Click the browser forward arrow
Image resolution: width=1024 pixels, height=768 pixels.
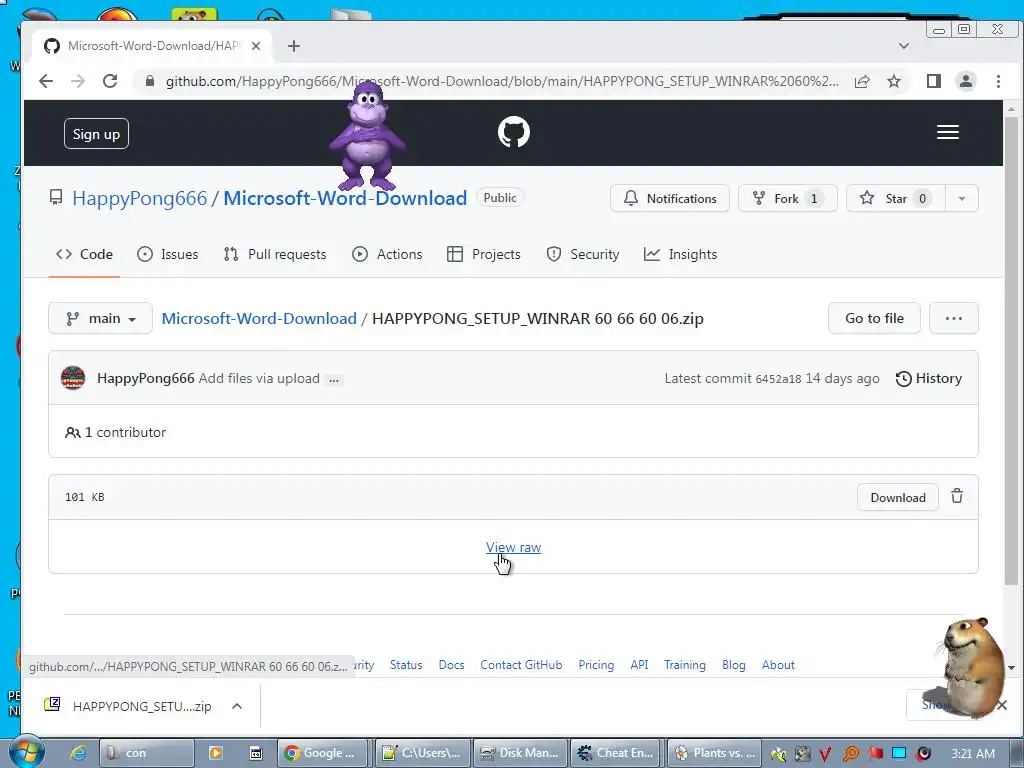coord(78,81)
